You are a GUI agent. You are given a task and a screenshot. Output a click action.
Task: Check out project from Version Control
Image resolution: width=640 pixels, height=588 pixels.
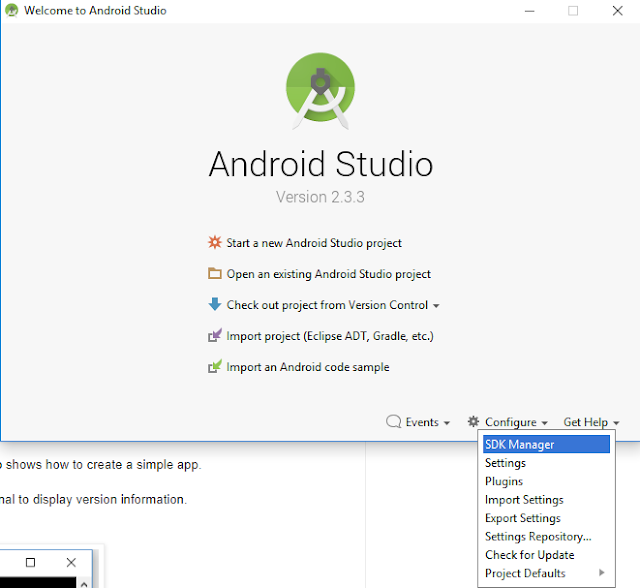tap(327, 305)
